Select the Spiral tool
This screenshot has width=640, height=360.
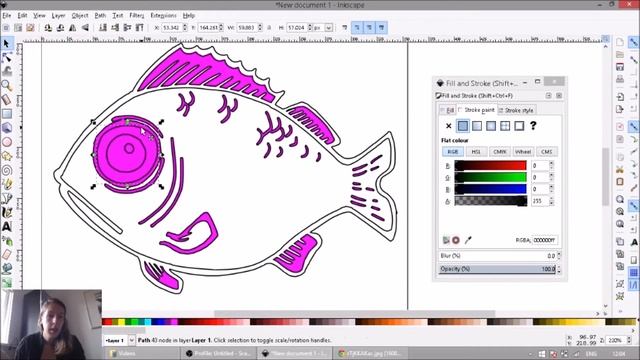(7, 170)
